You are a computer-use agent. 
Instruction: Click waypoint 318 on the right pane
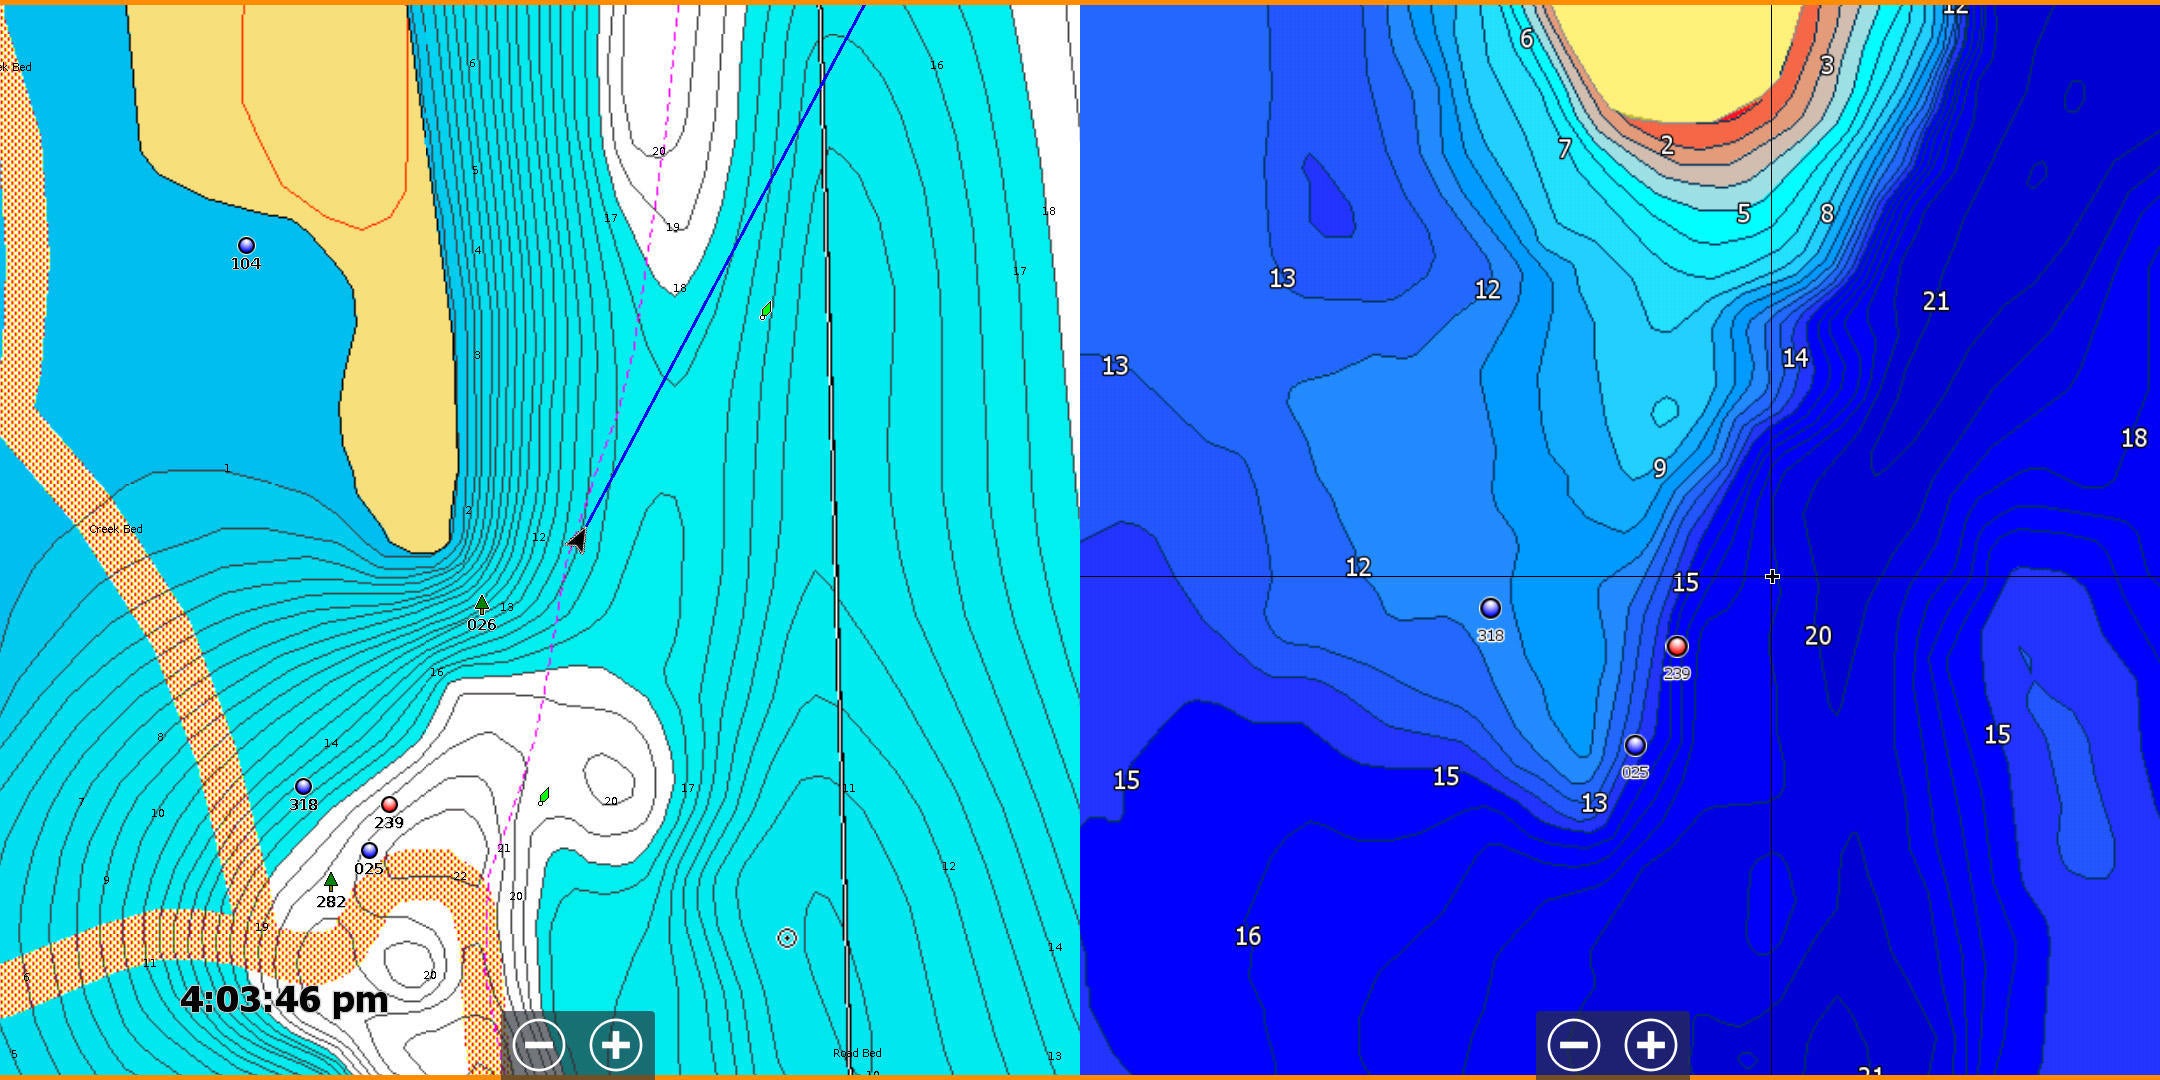1492,606
